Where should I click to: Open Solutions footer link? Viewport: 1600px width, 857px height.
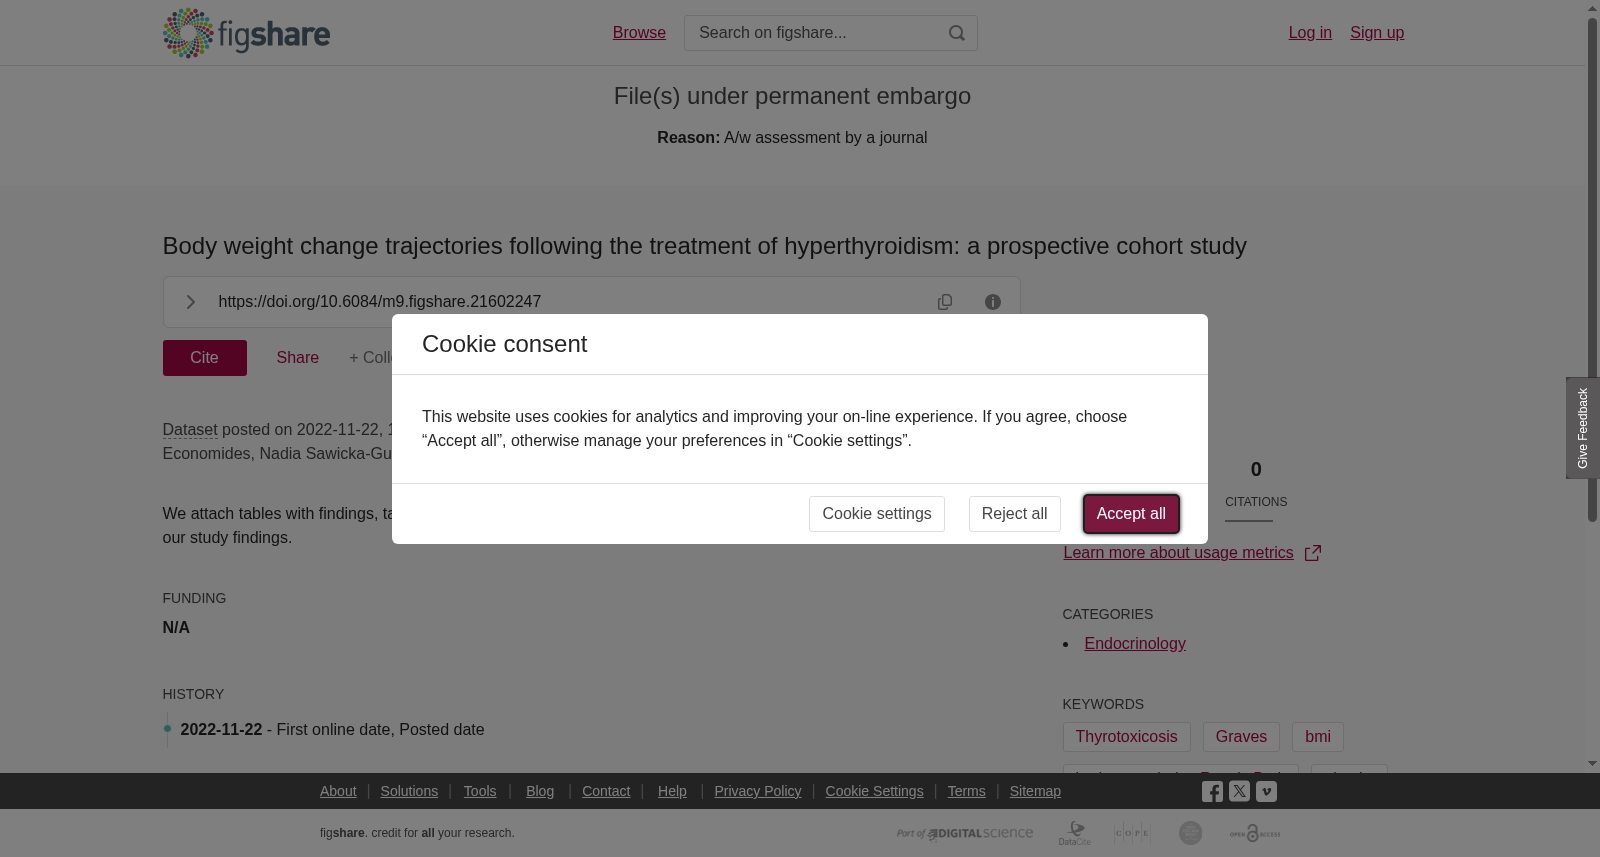[x=409, y=791]
